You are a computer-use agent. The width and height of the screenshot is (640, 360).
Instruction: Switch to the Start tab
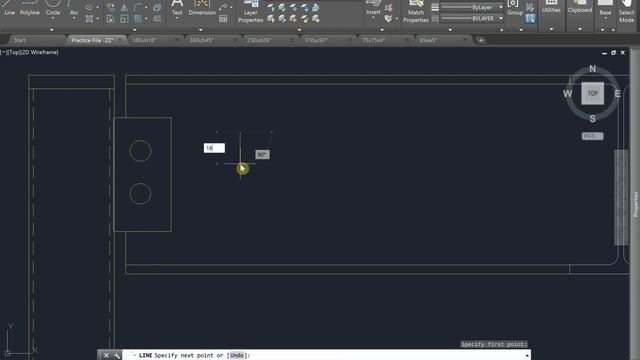click(x=19, y=40)
